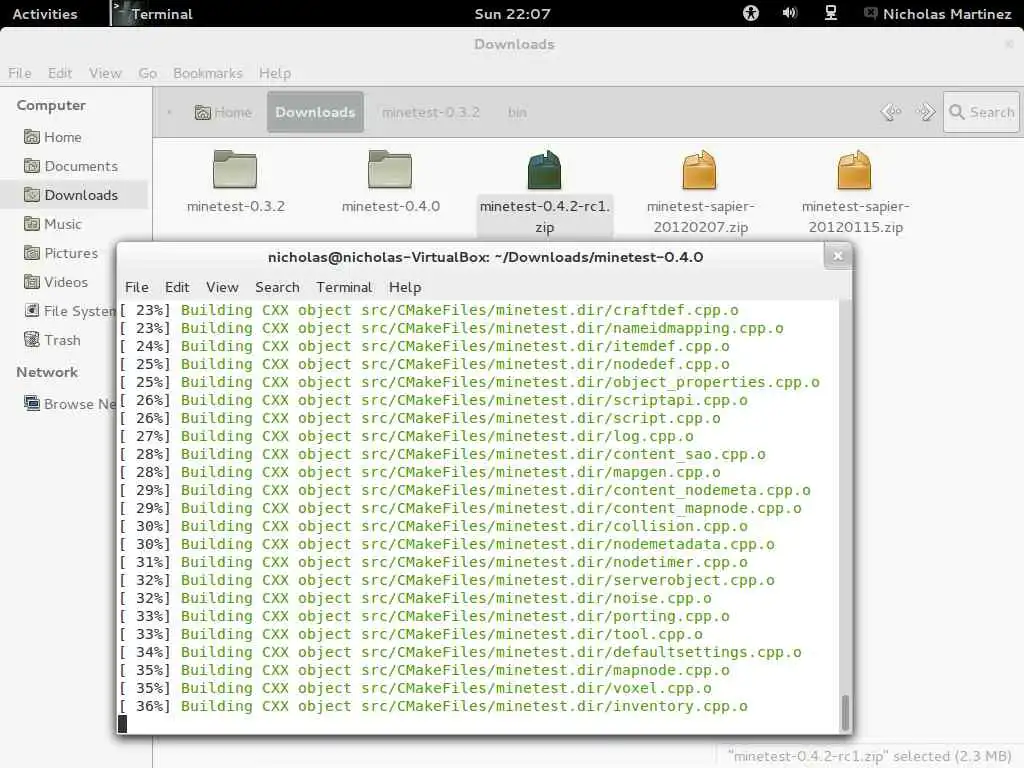Go to bin in the path bar
Screen dimensions: 1024x768
pyautogui.click(x=517, y=112)
